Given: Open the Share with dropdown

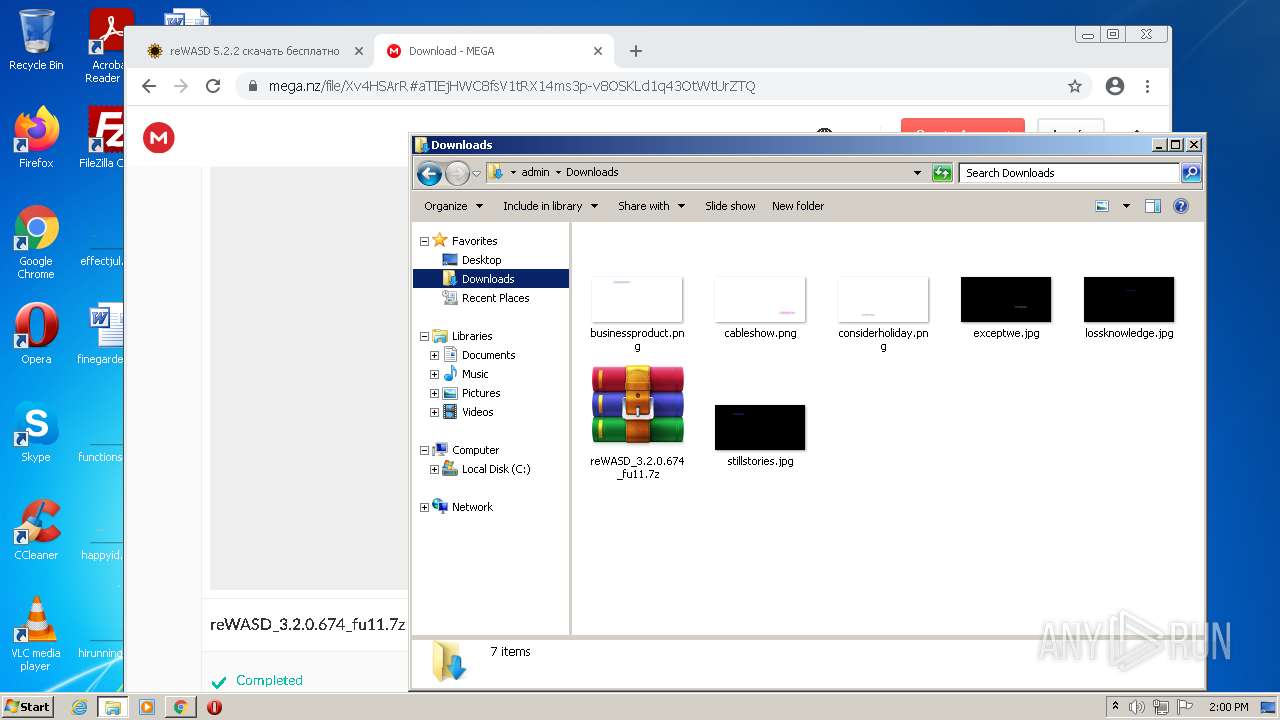Looking at the screenshot, I should pyautogui.click(x=651, y=206).
